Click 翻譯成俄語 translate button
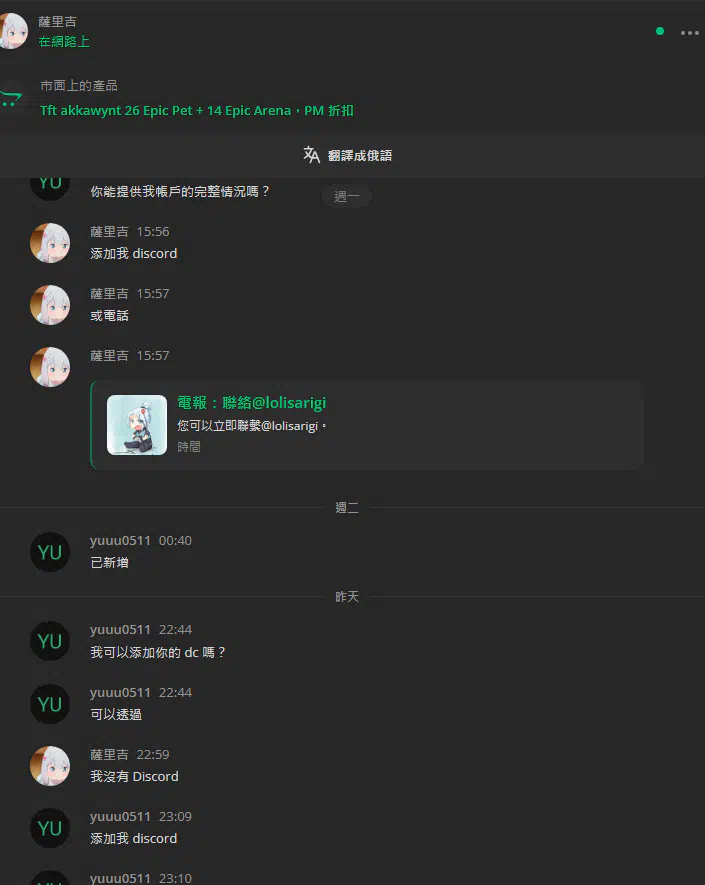This screenshot has width=705, height=885. click(360, 155)
